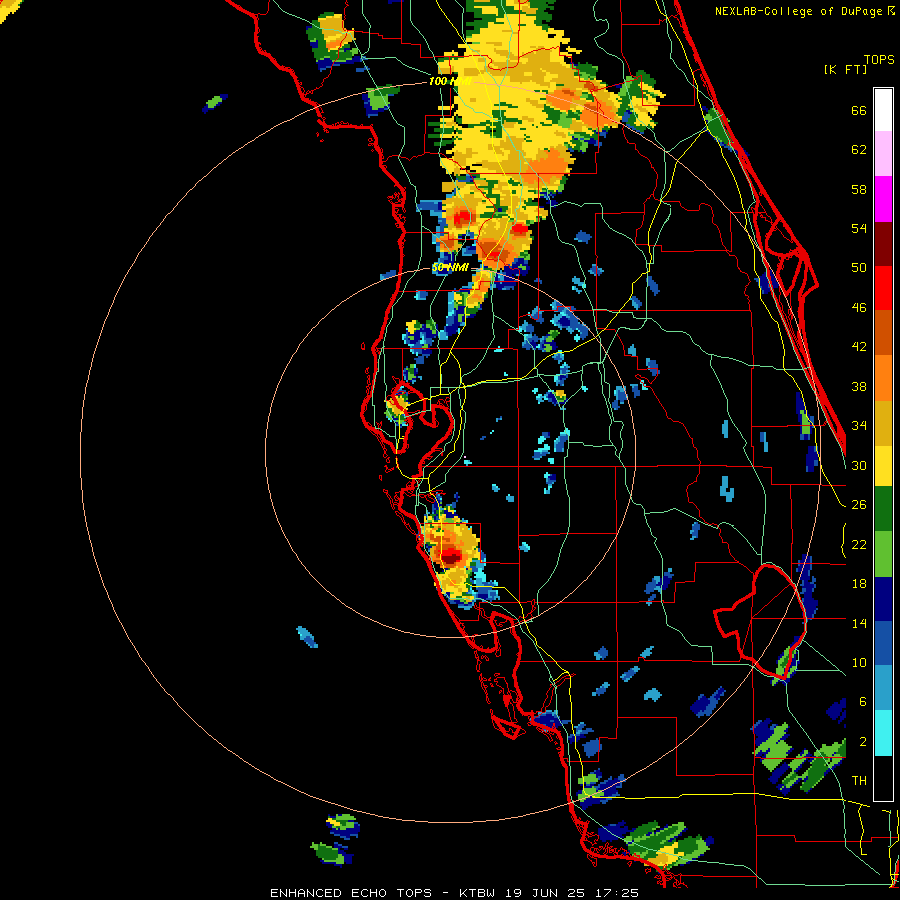Click the "62" legend value

click(859, 150)
